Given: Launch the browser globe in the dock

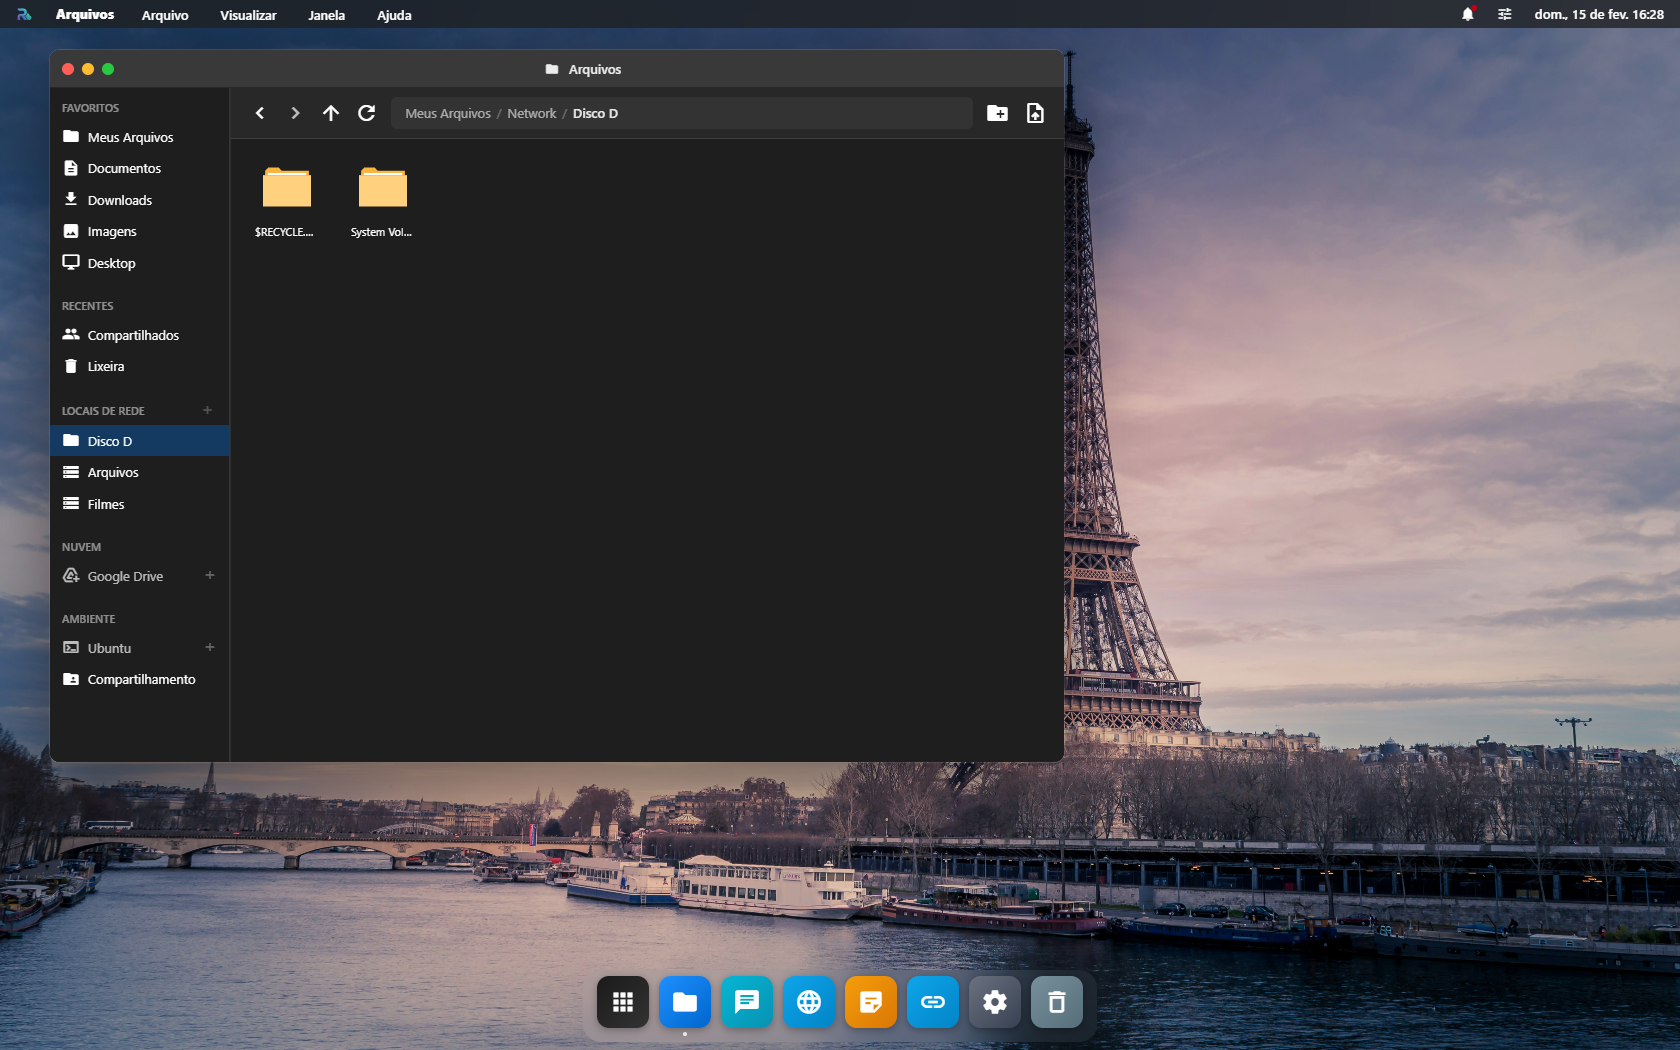Looking at the screenshot, I should 808,1002.
